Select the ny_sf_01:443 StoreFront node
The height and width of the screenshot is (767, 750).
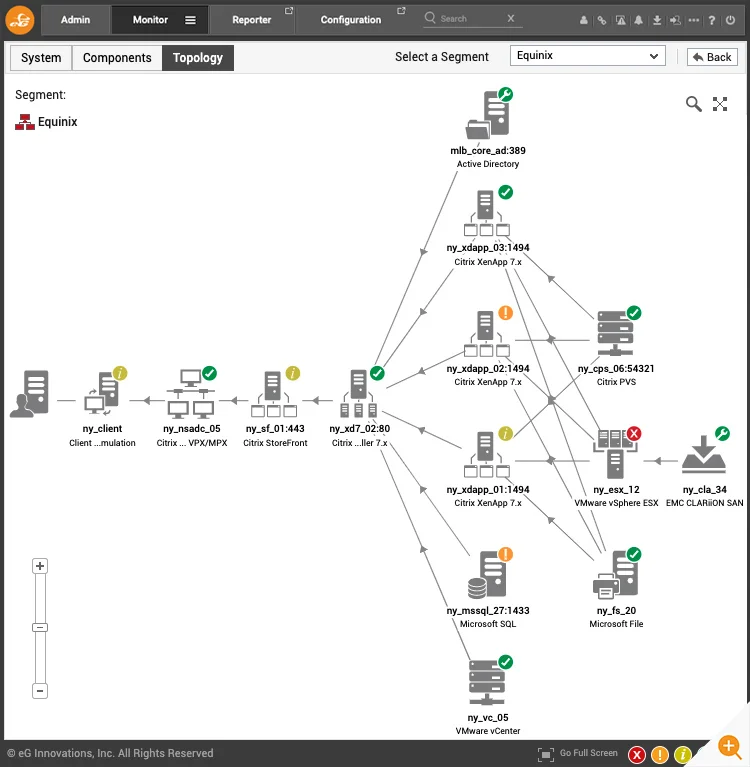coord(274,394)
